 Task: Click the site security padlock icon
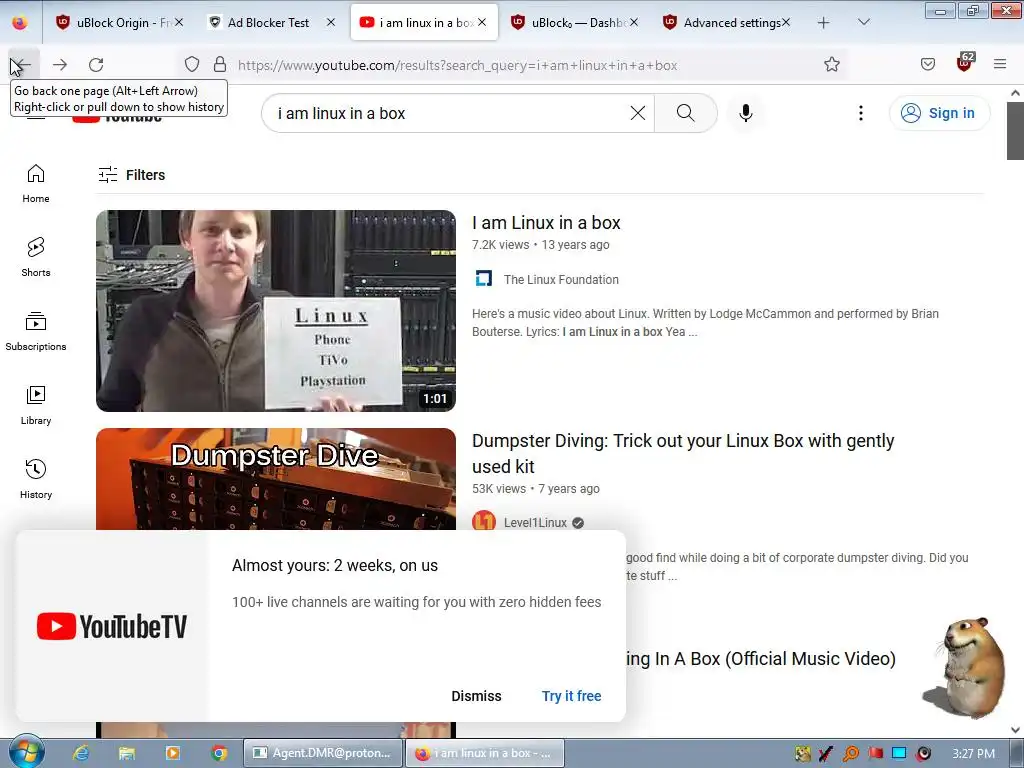220,64
